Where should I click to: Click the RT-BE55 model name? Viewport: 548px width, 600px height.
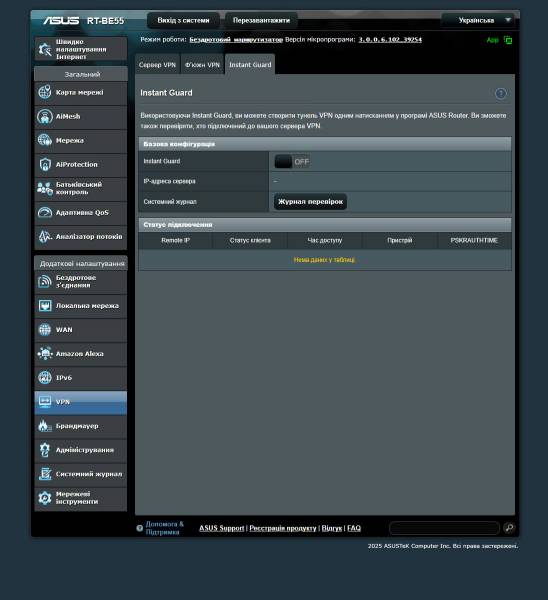pyautogui.click(x=106, y=21)
